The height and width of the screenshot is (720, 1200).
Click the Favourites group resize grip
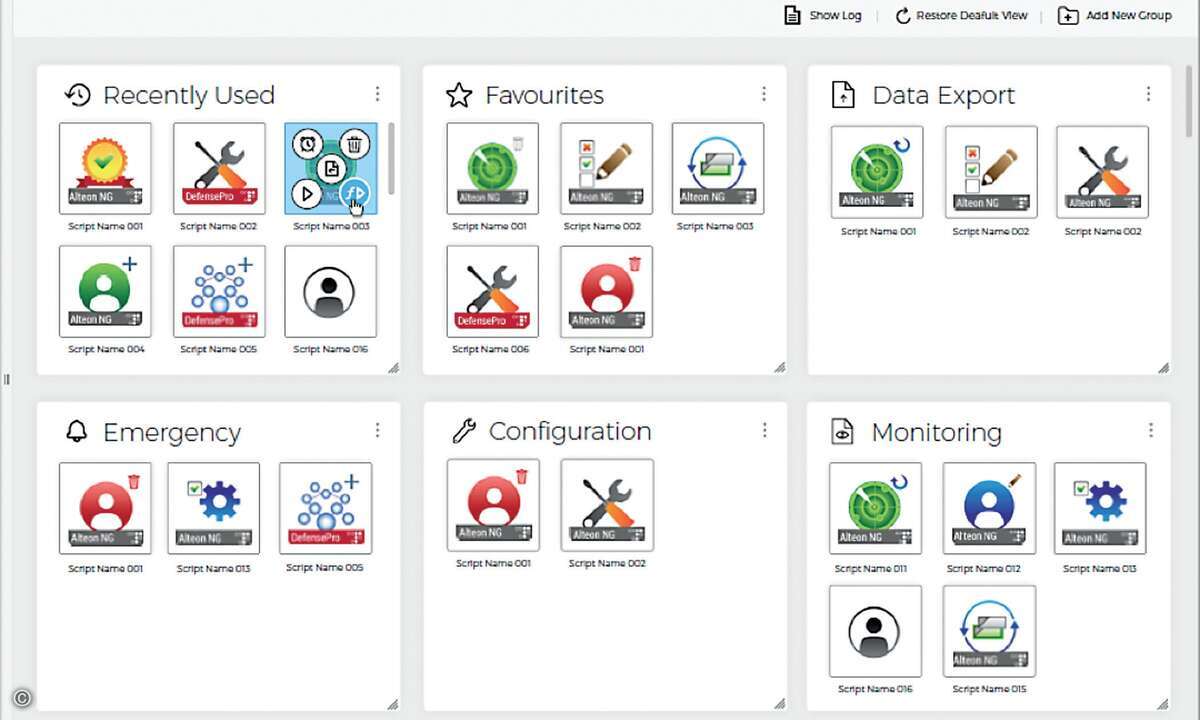pos(779,368)
